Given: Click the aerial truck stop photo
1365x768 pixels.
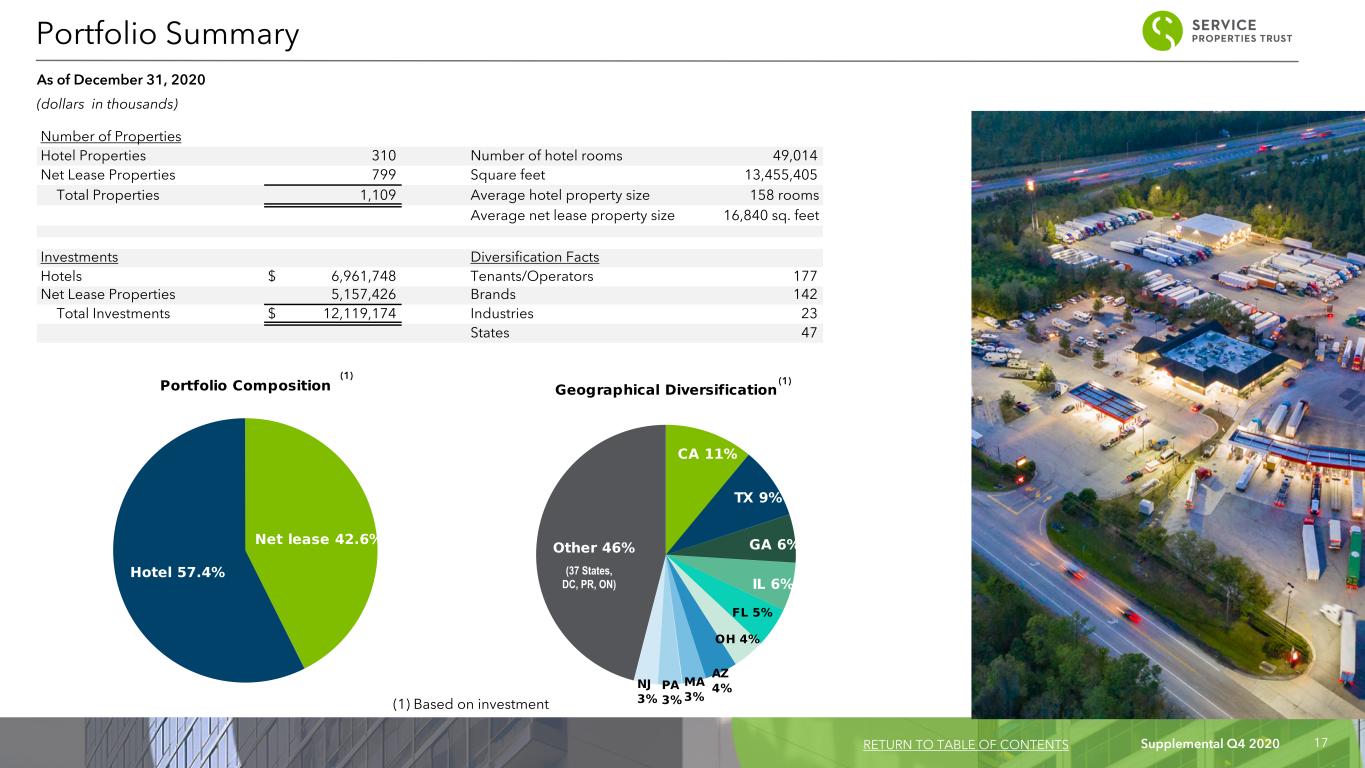Looking at the screenshot, I should click(1168, 414).
